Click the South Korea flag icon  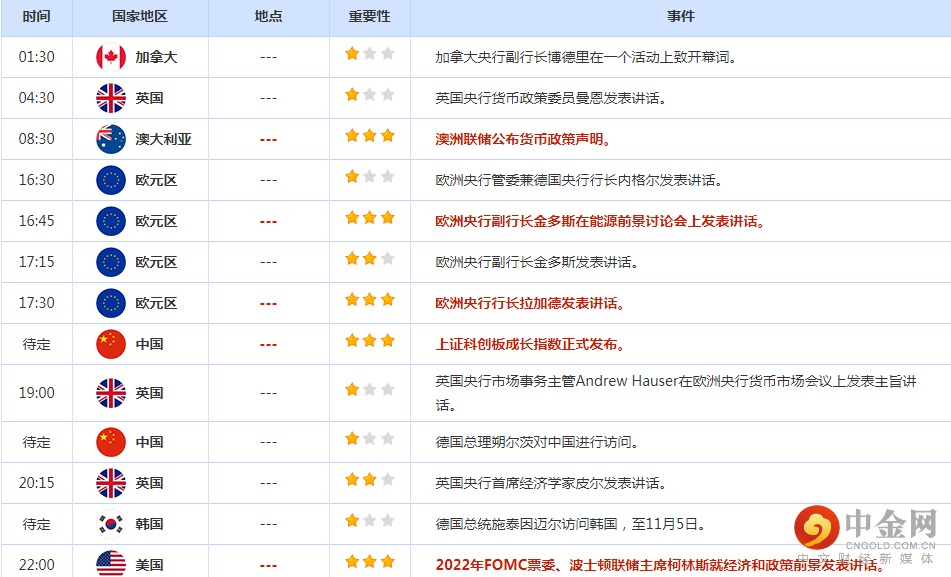pos(110,523)
